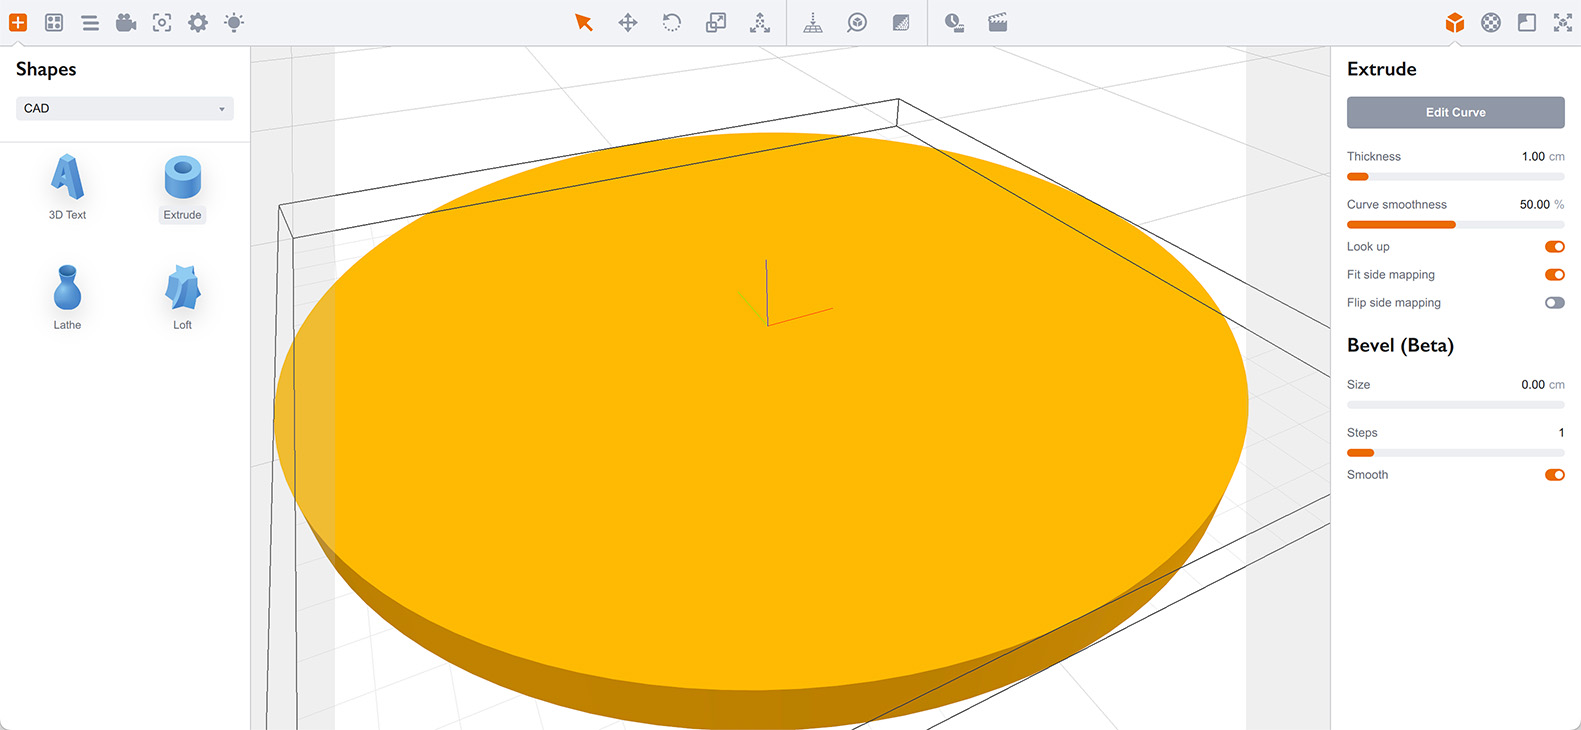
Task: Select the circular arrow Rotate tool
Action: [672, 22]
